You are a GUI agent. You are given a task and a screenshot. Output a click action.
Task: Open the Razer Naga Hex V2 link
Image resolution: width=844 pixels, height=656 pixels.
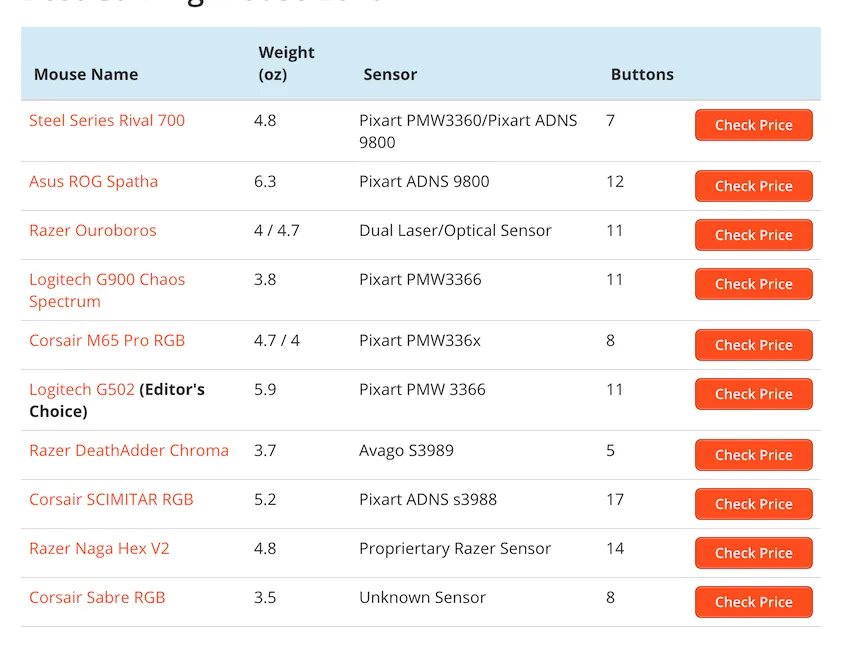99,548
